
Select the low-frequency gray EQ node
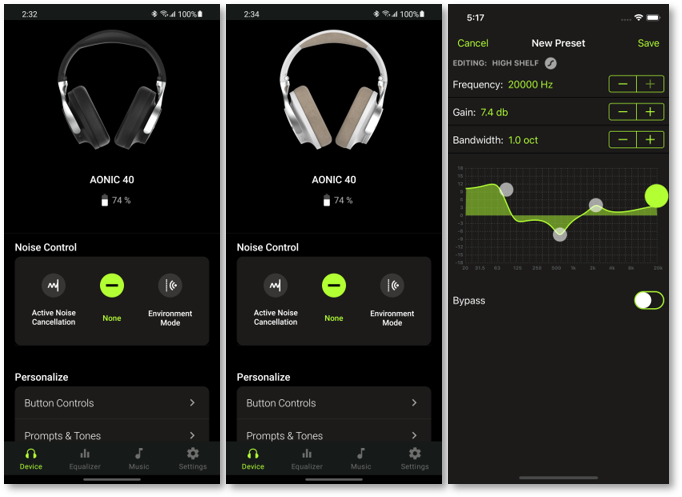coord(506,189)
